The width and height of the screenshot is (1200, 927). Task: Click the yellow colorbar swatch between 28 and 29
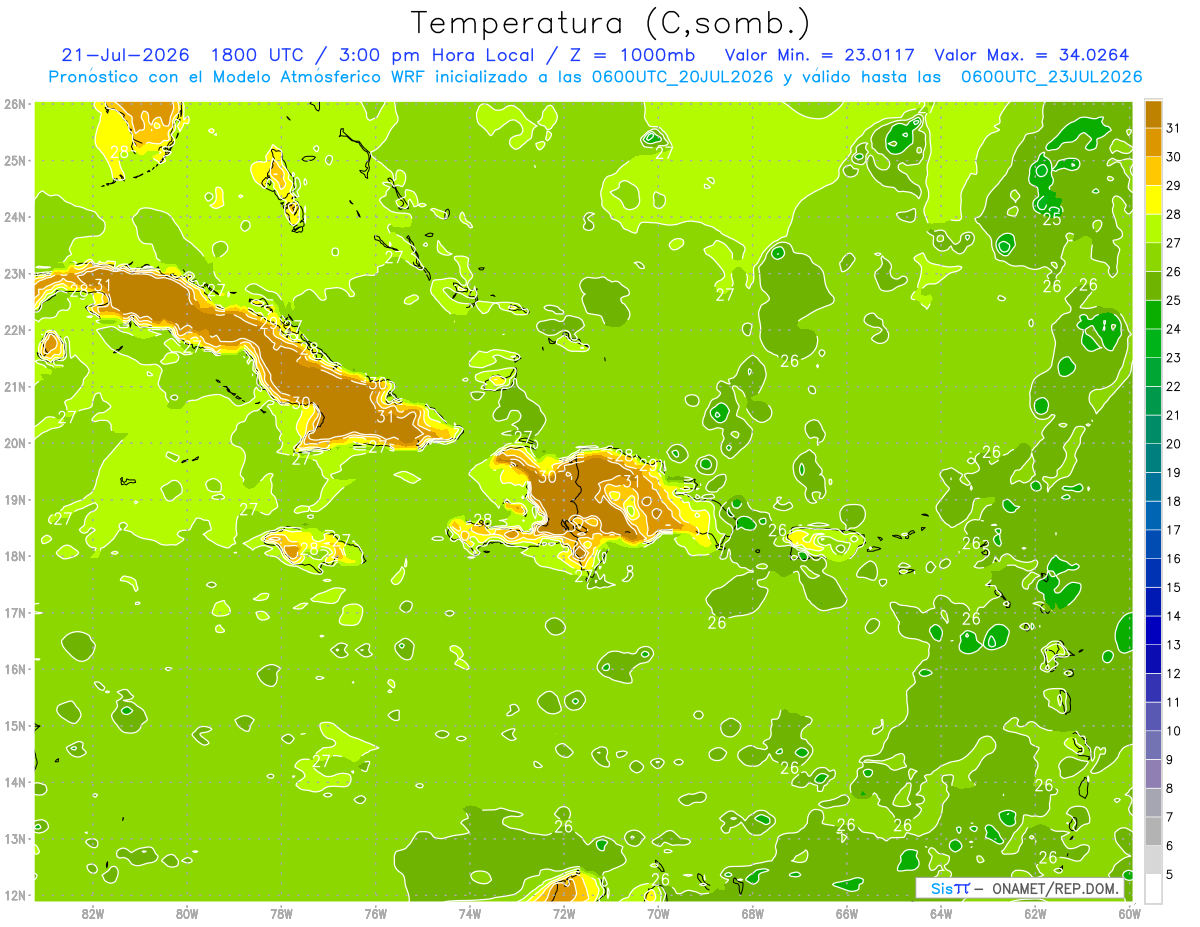coord(1153,200)
